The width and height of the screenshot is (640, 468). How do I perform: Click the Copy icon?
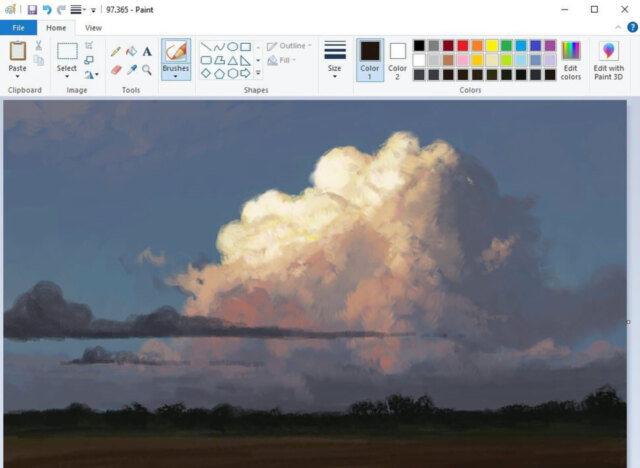39,60
